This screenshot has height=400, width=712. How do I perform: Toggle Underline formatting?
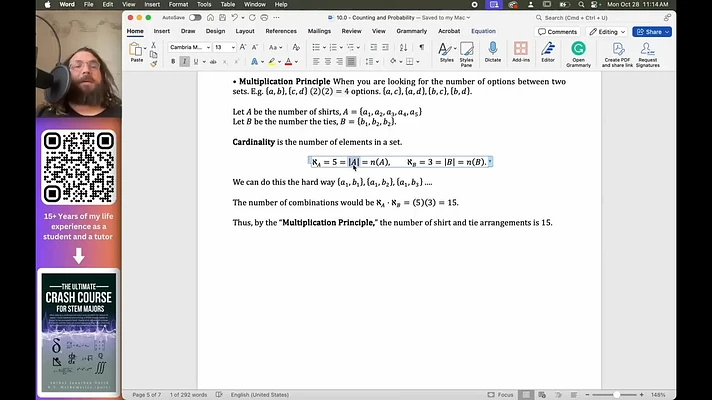pyautogui.click(x=196, y=62)
